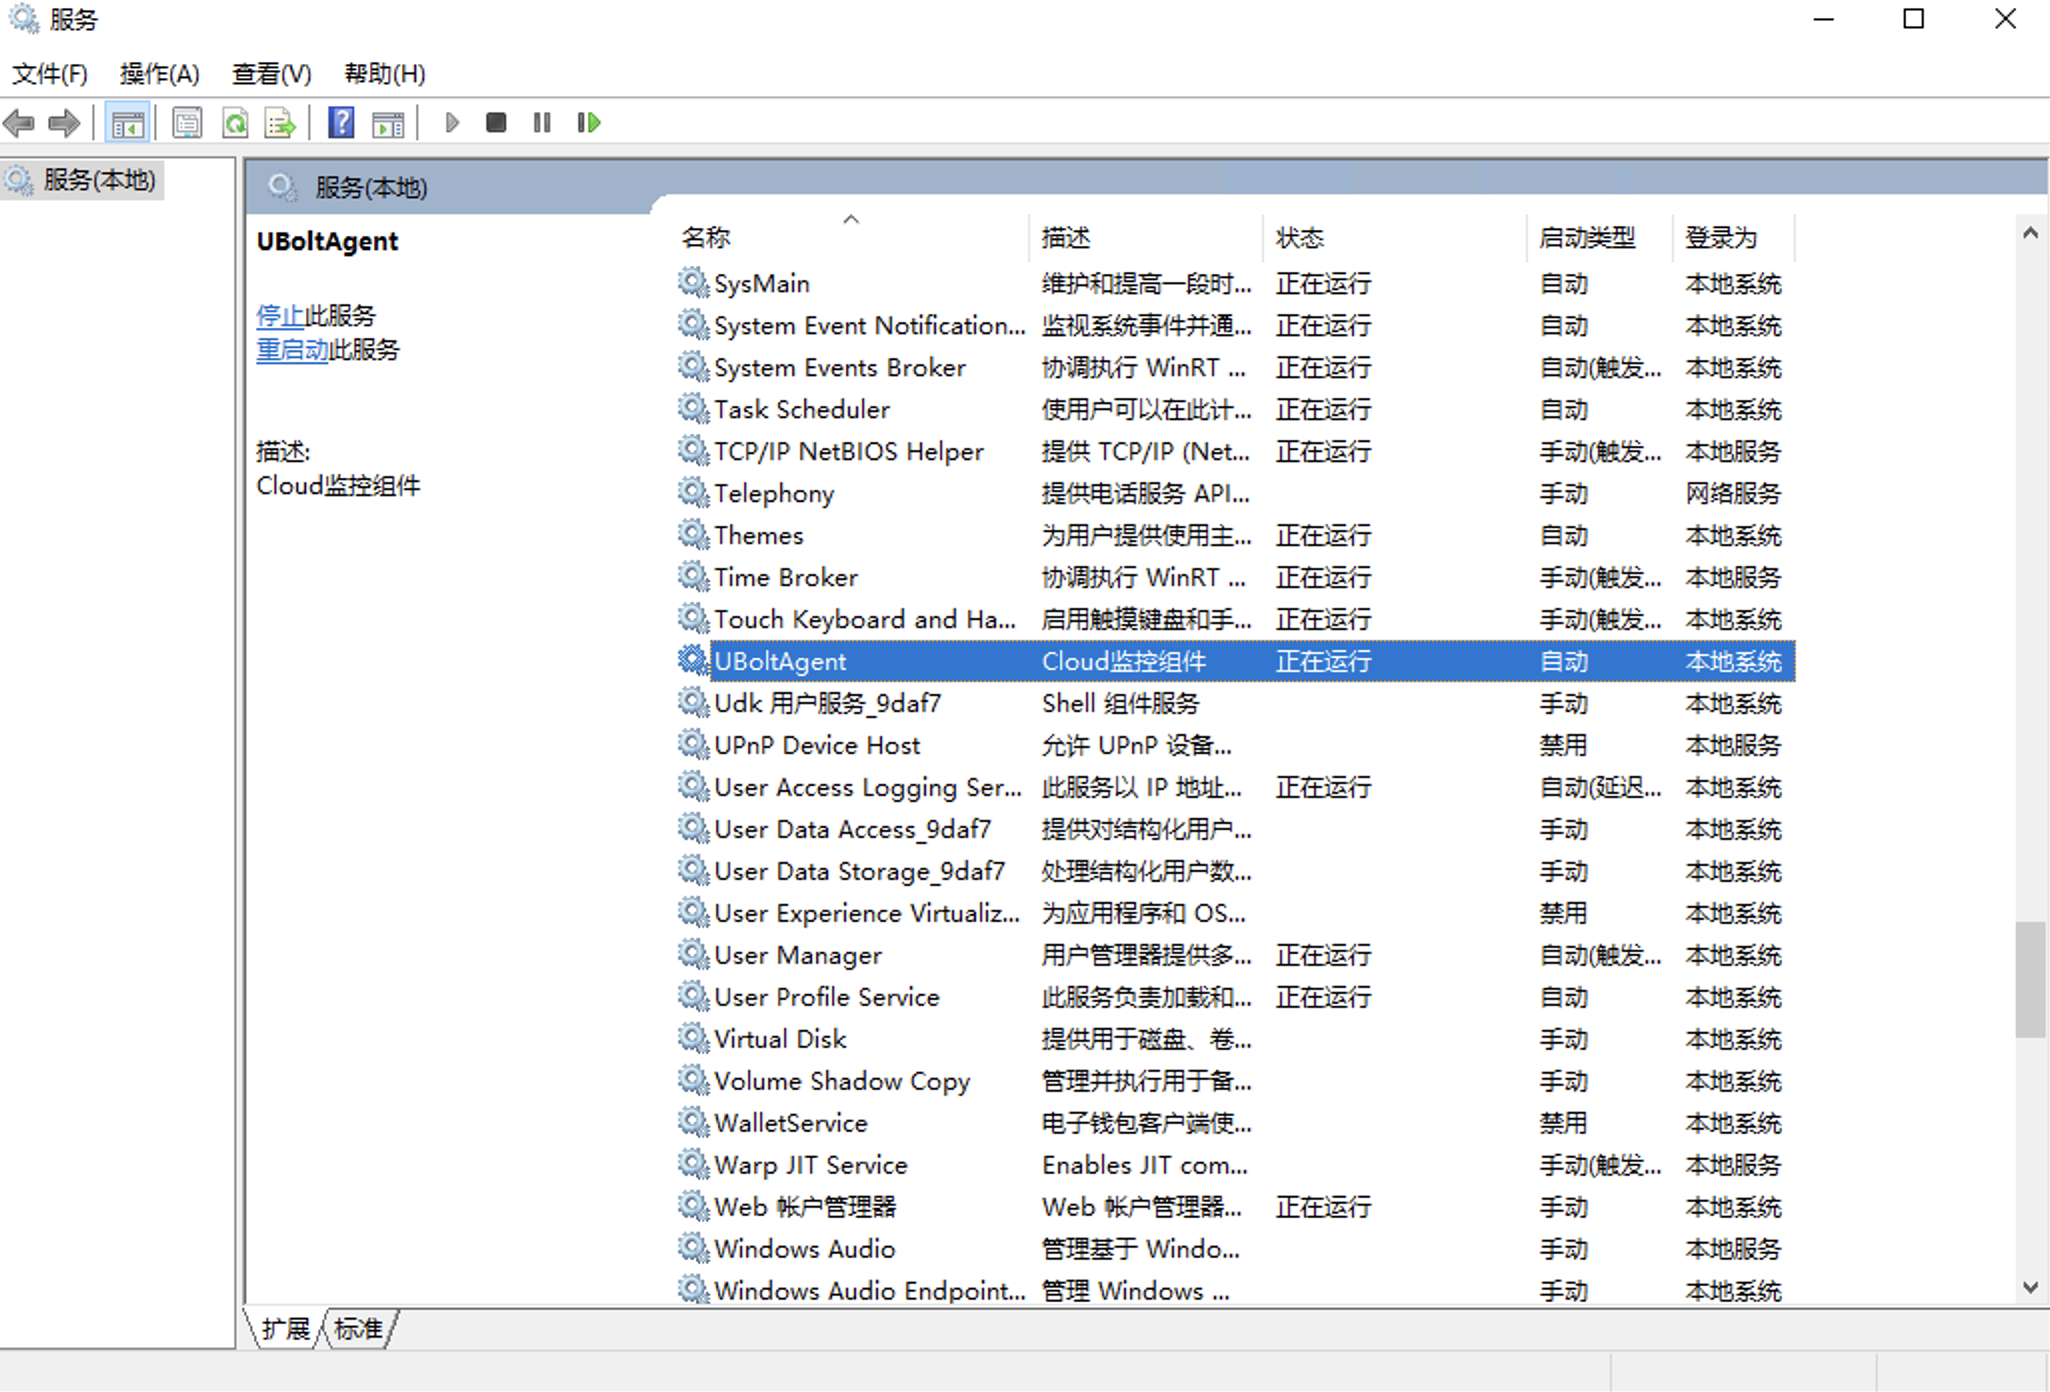The width and height of the screenshot is (2050, 1392).
Task: Sort by the 状态 column header
Action: (1299, 238)
